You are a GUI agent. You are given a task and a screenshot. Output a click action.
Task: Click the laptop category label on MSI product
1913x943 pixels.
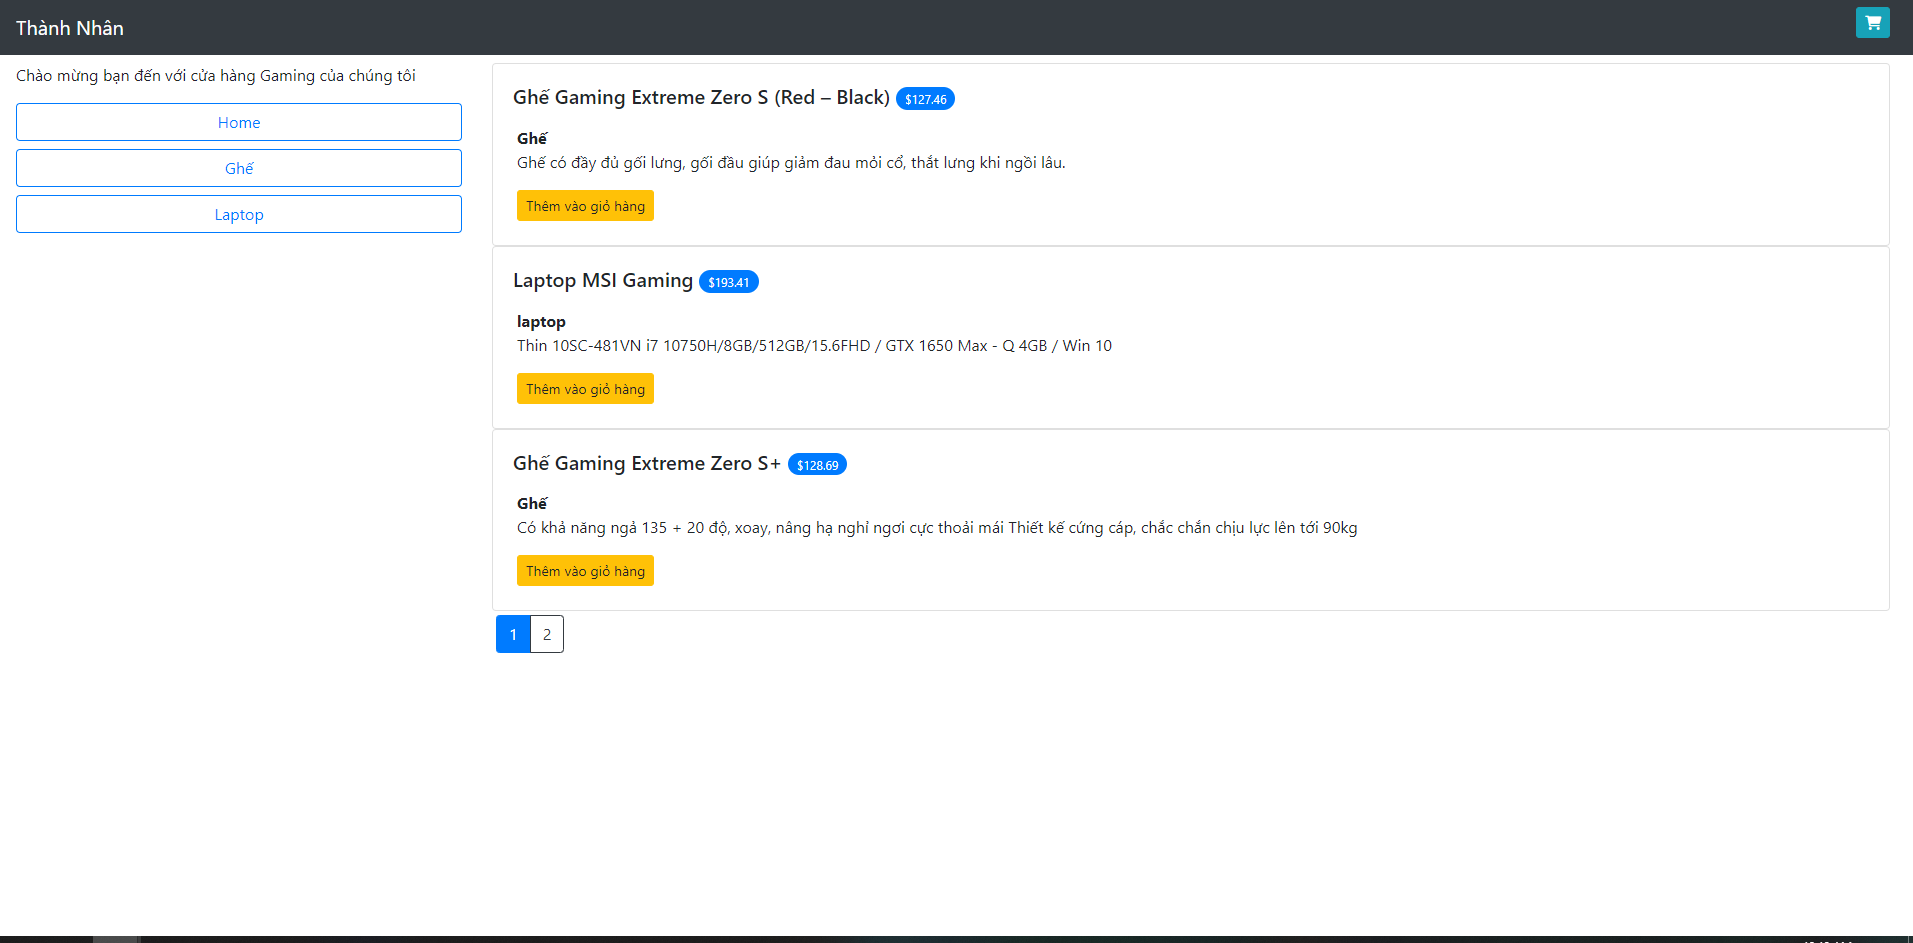540,321
